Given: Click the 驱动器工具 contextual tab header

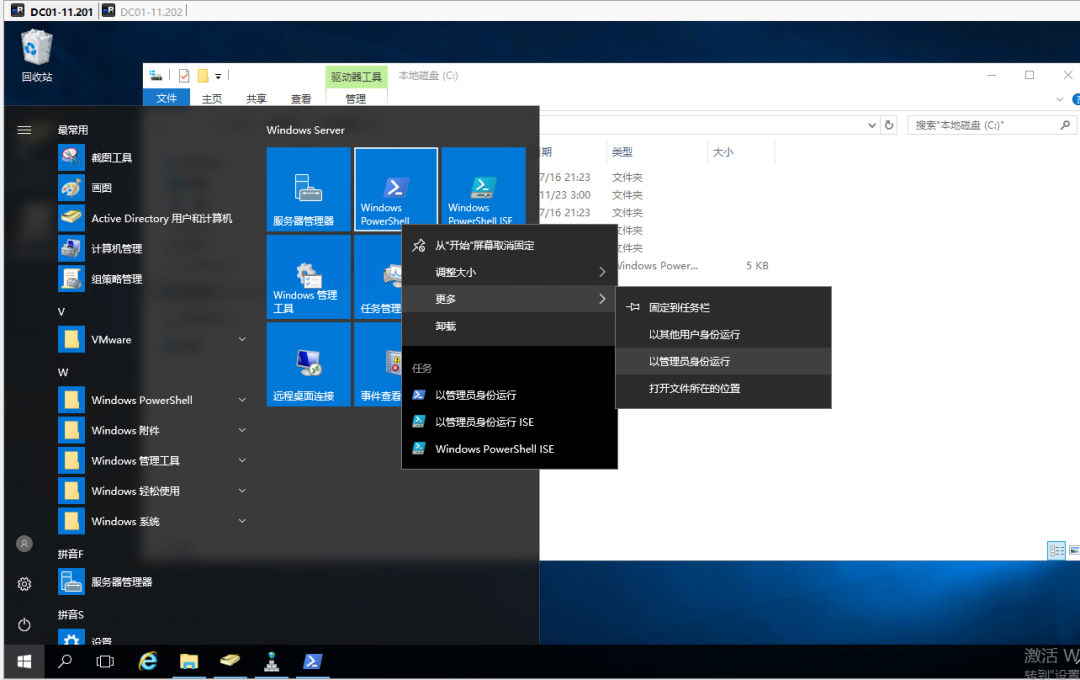Looking at the screenshot, I should (x=356, y=76).
